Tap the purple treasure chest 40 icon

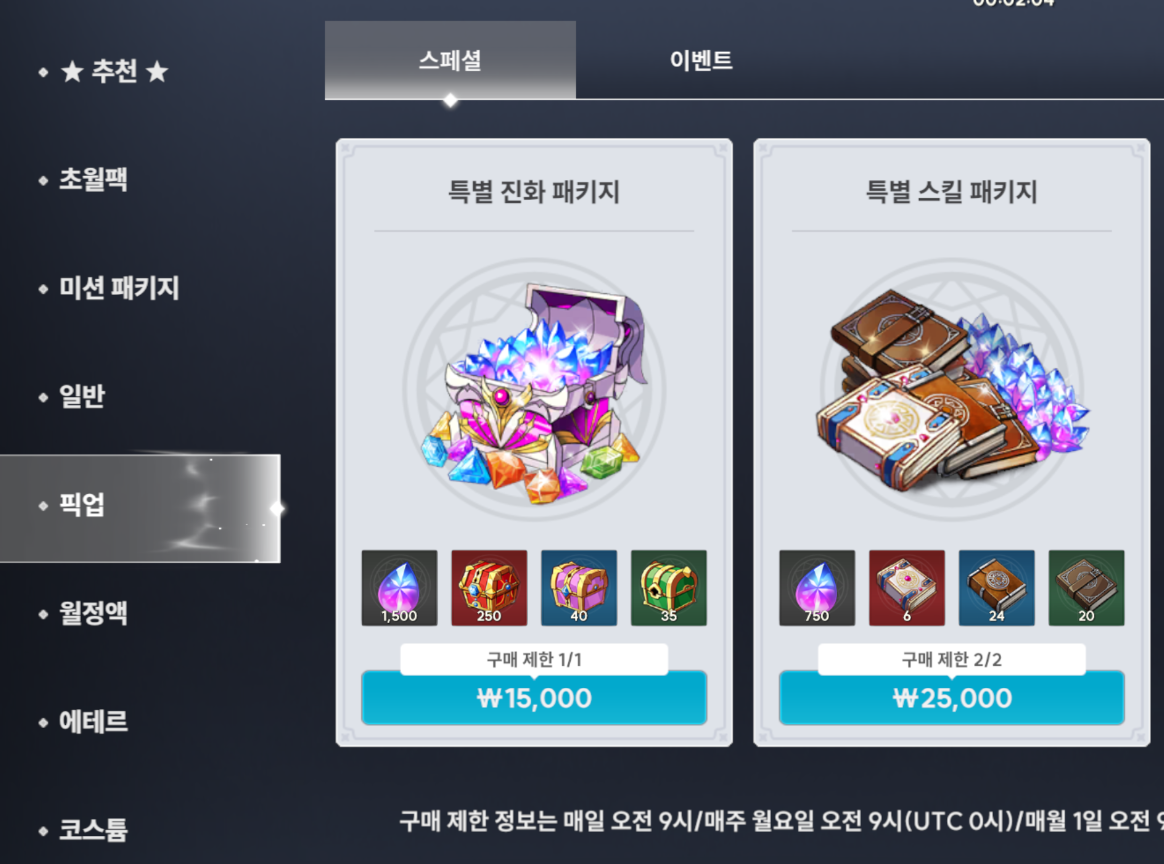click(579, 588)
